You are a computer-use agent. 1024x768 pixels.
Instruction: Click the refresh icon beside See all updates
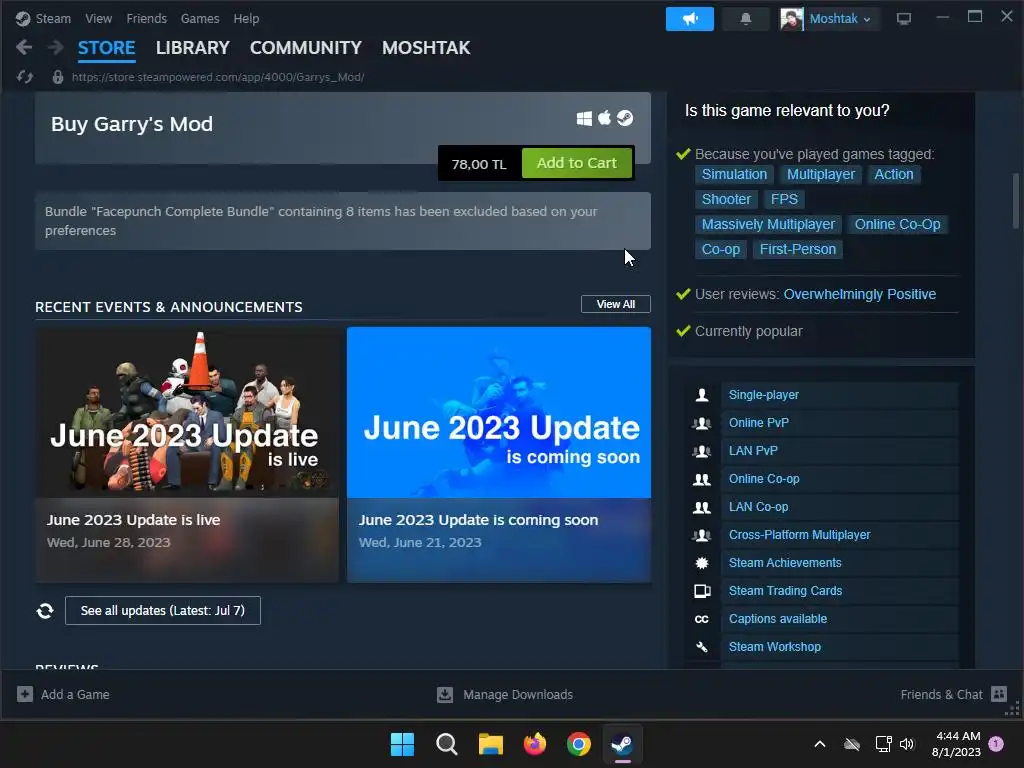tap(45, 611)
